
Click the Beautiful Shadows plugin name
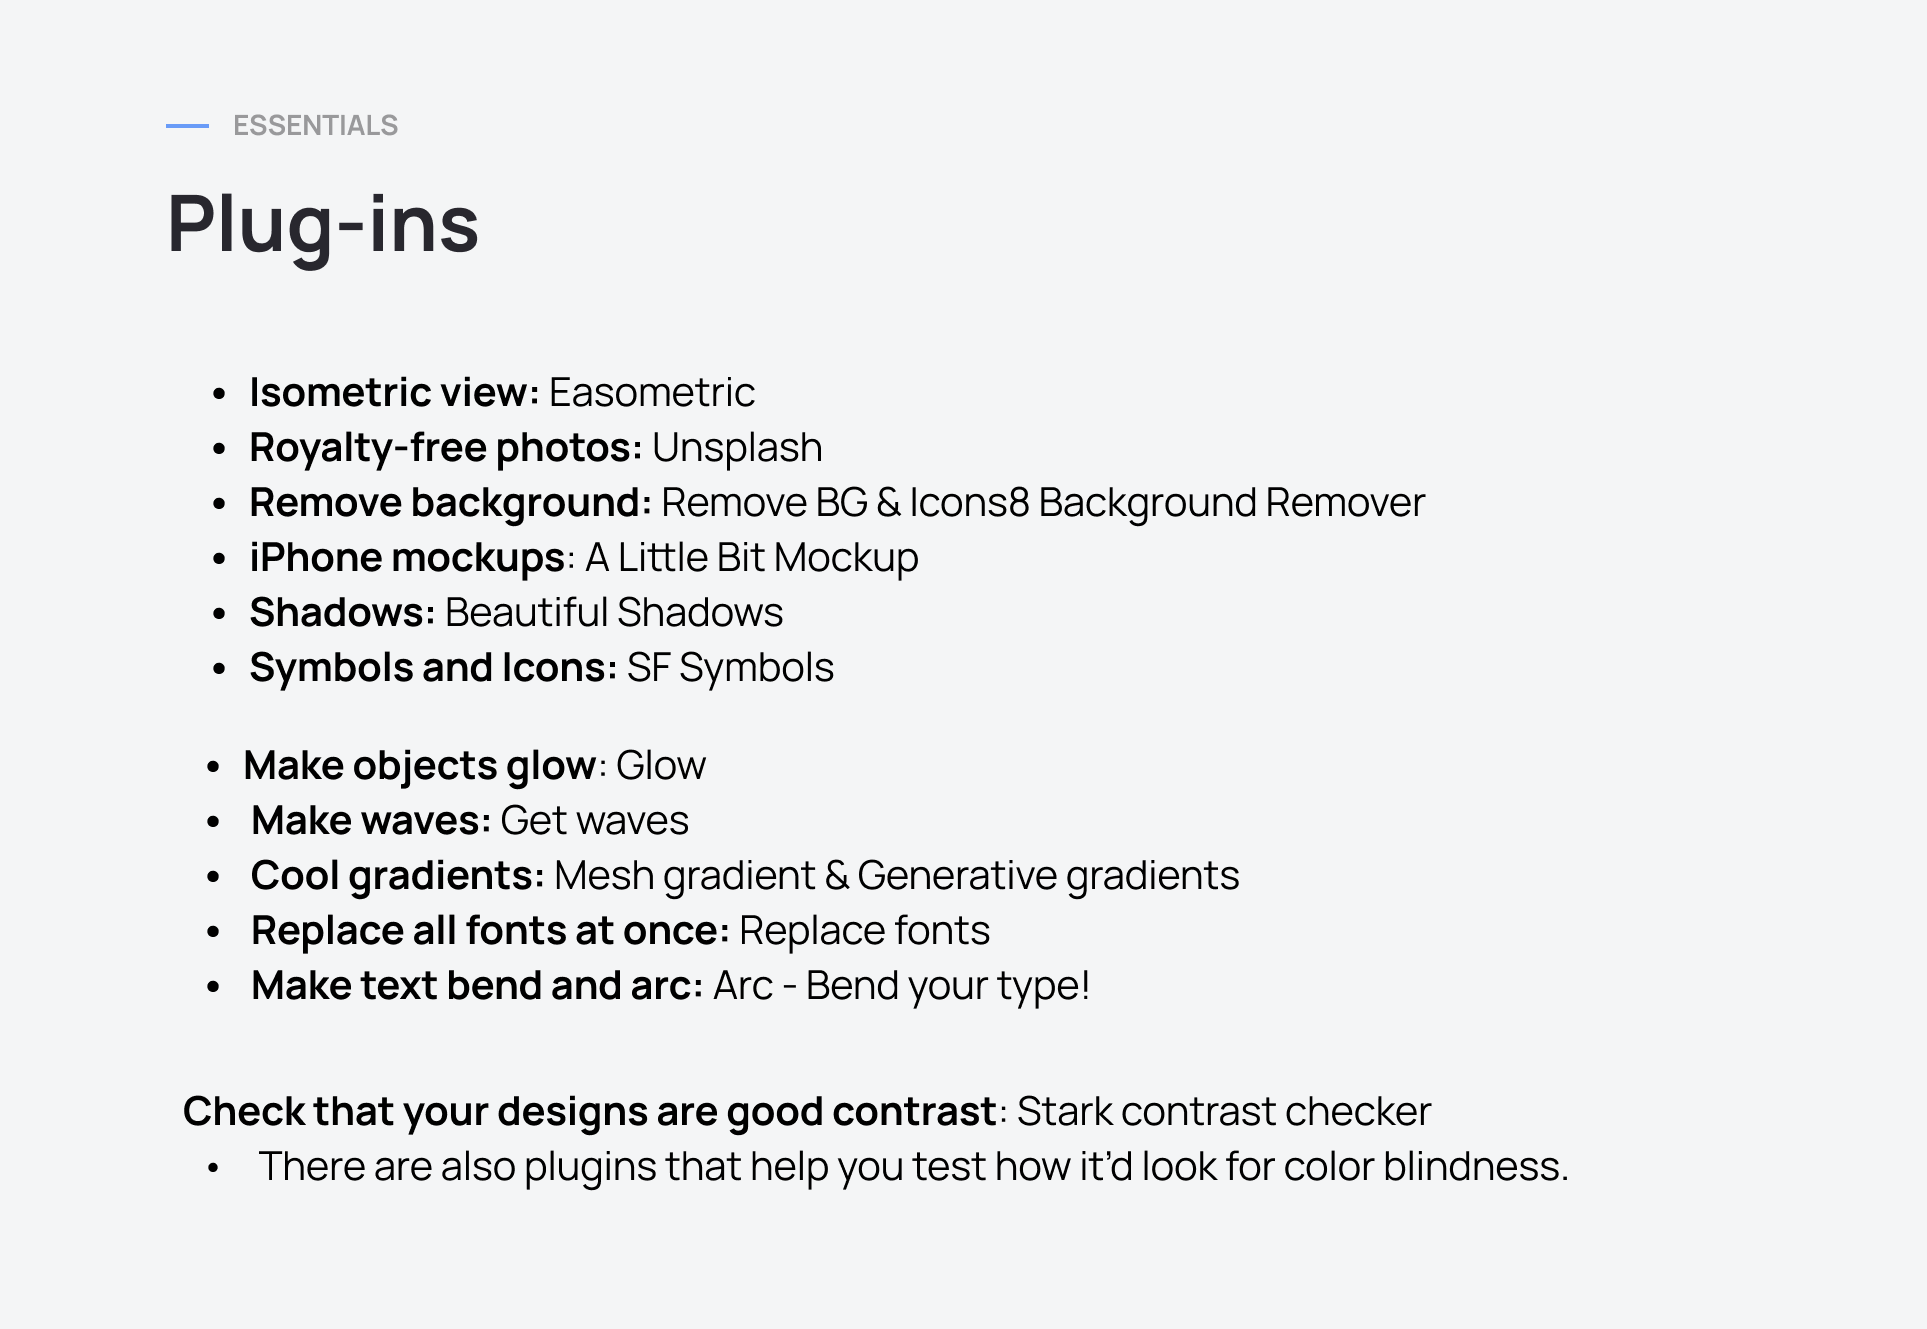coord(613,613)
